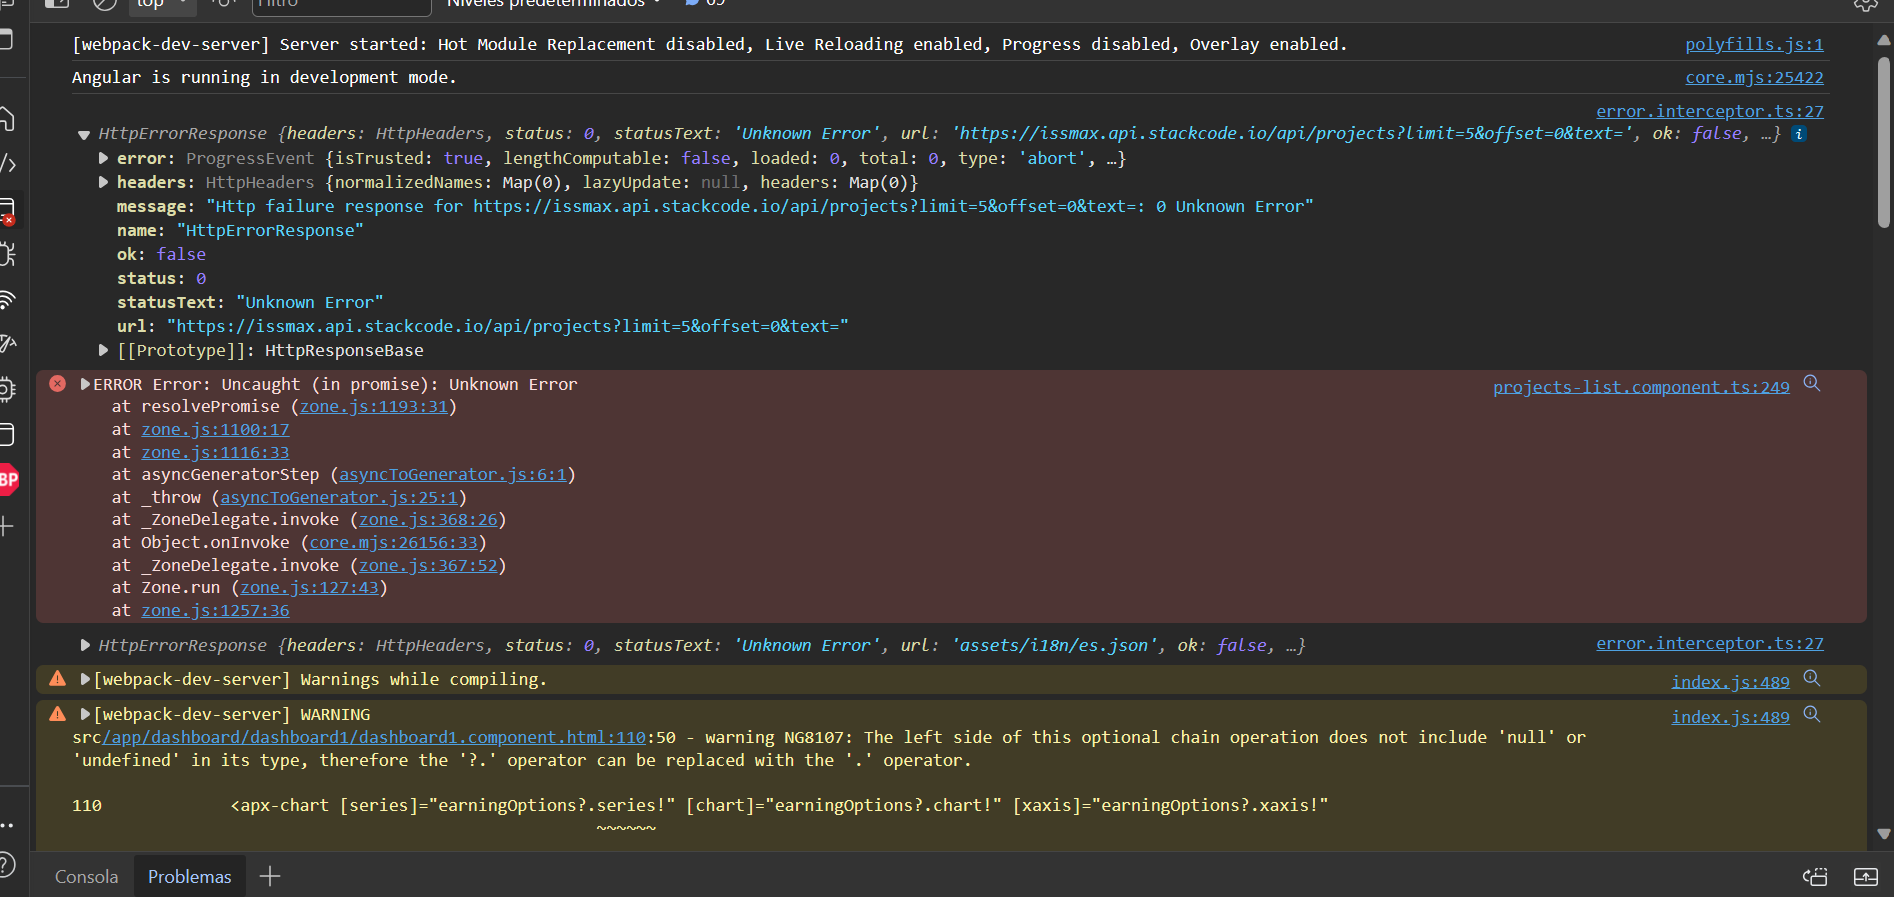The height and width of the screenshot is (897, 1894).
Task: Select the Problemas tab
Action: (189, 877)
